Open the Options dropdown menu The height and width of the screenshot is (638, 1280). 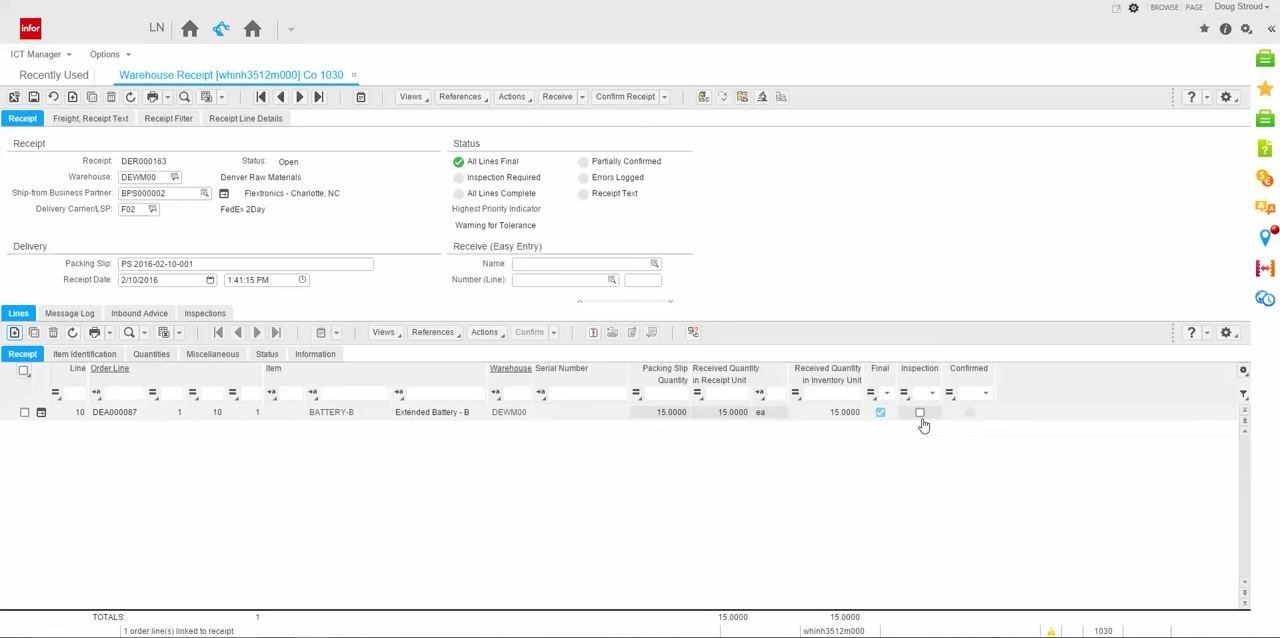(x=110, y=54)
